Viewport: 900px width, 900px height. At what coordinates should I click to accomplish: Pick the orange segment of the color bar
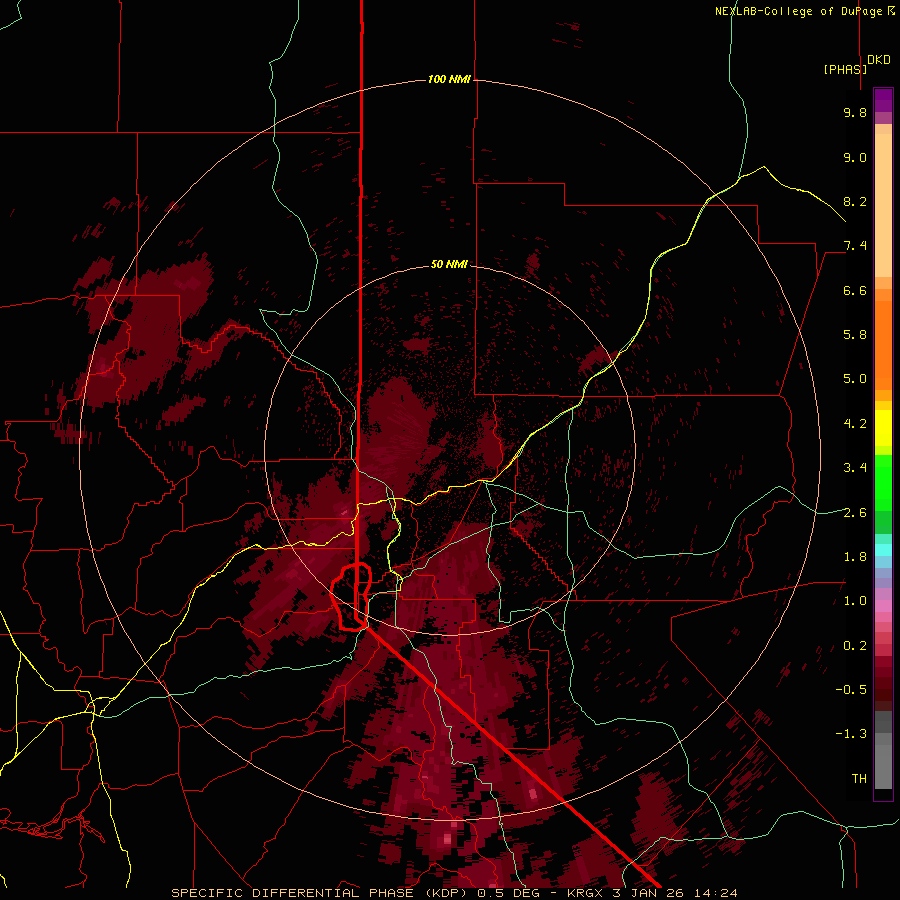click(x=883, y=344)
